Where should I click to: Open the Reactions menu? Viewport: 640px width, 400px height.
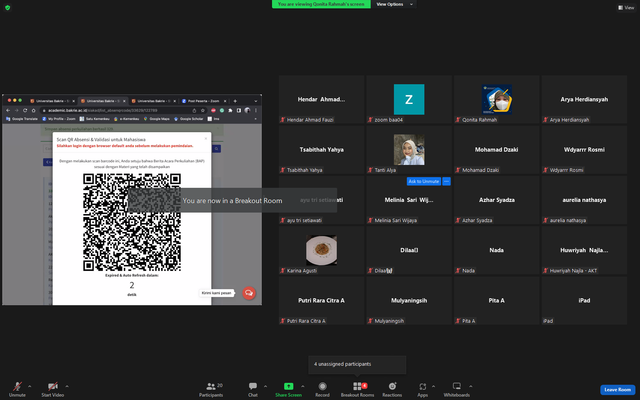click(392, 389)
